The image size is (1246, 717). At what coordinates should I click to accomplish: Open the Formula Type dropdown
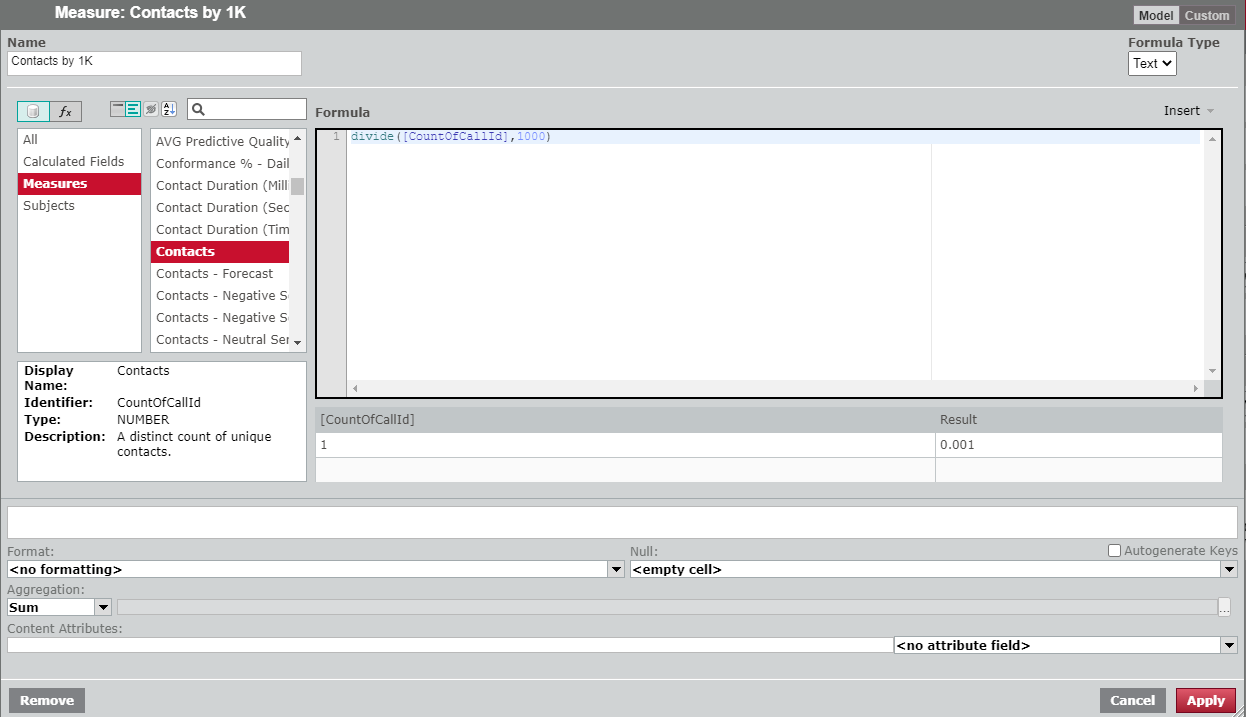click(1152, 63)
